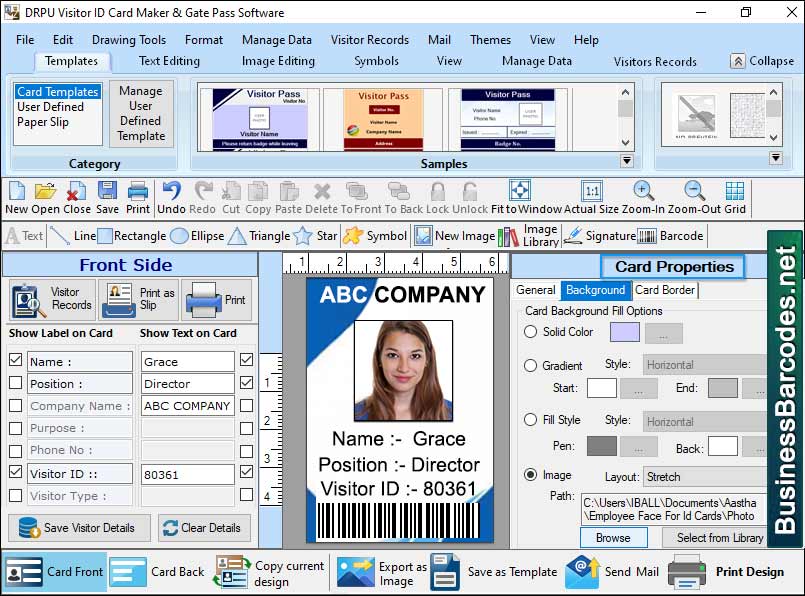Select the Fit to Window tool

tap(519, 193)
